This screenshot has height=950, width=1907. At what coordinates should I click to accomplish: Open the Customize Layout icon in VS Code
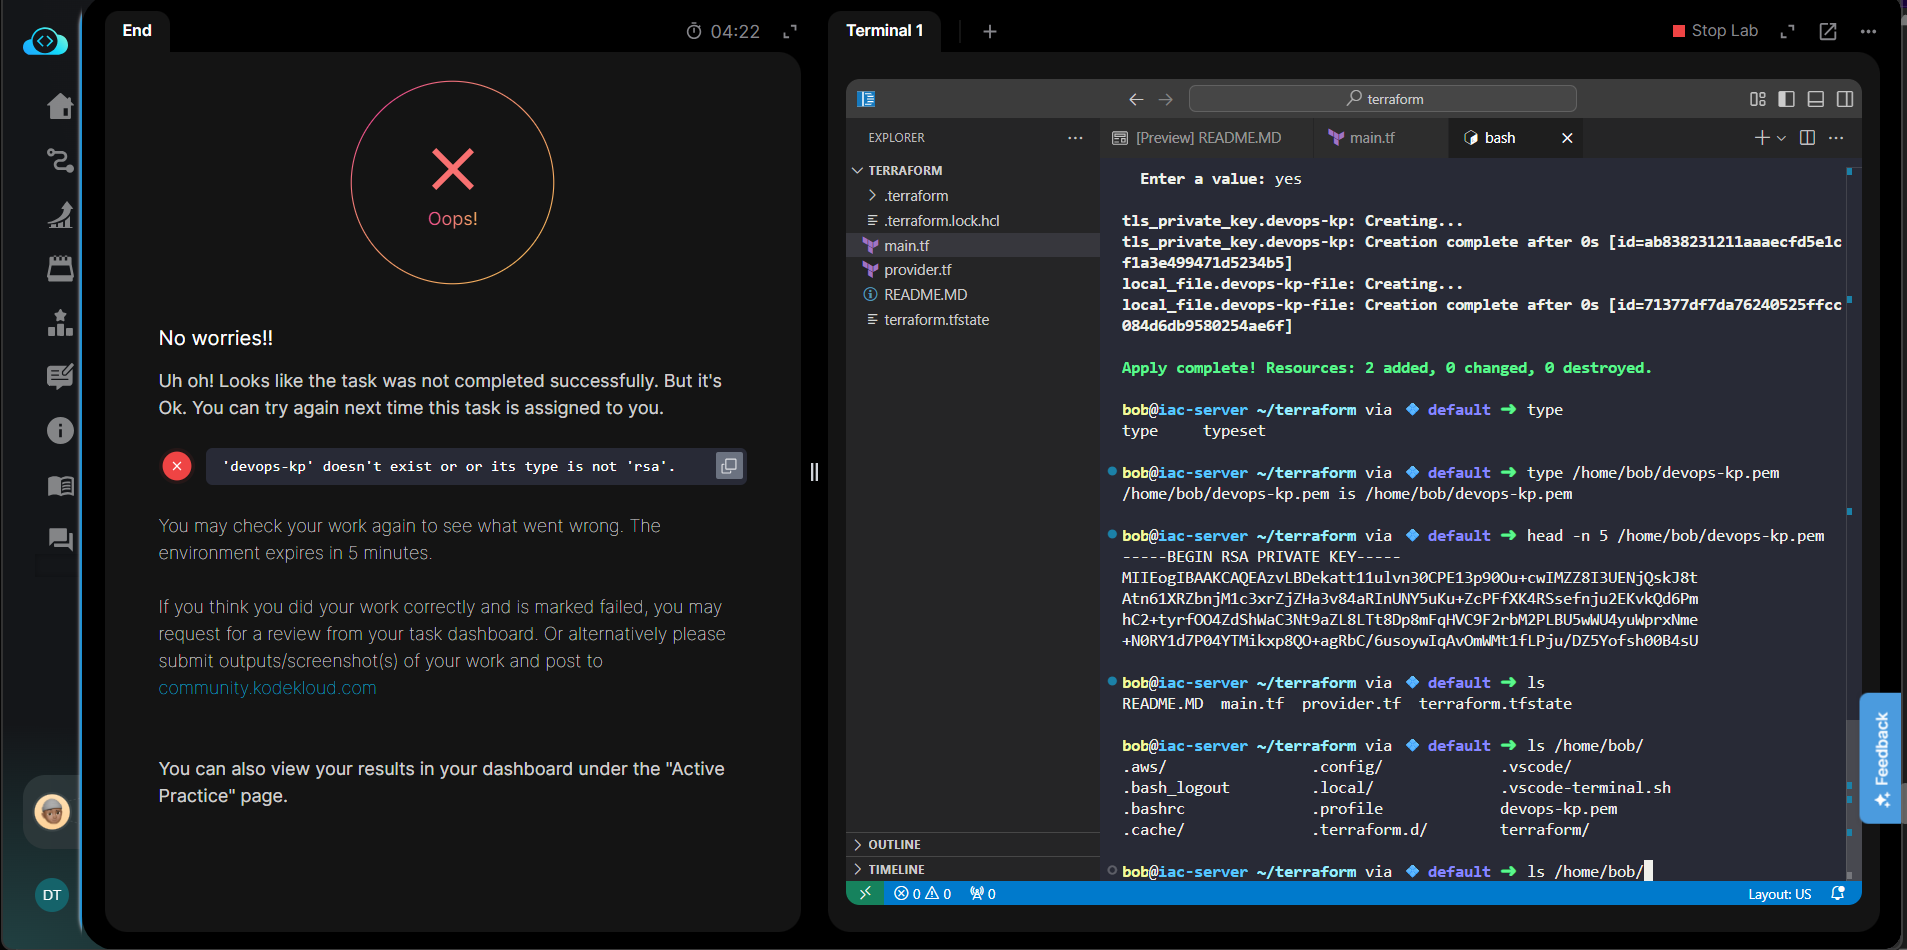(x=1757, y=99)
